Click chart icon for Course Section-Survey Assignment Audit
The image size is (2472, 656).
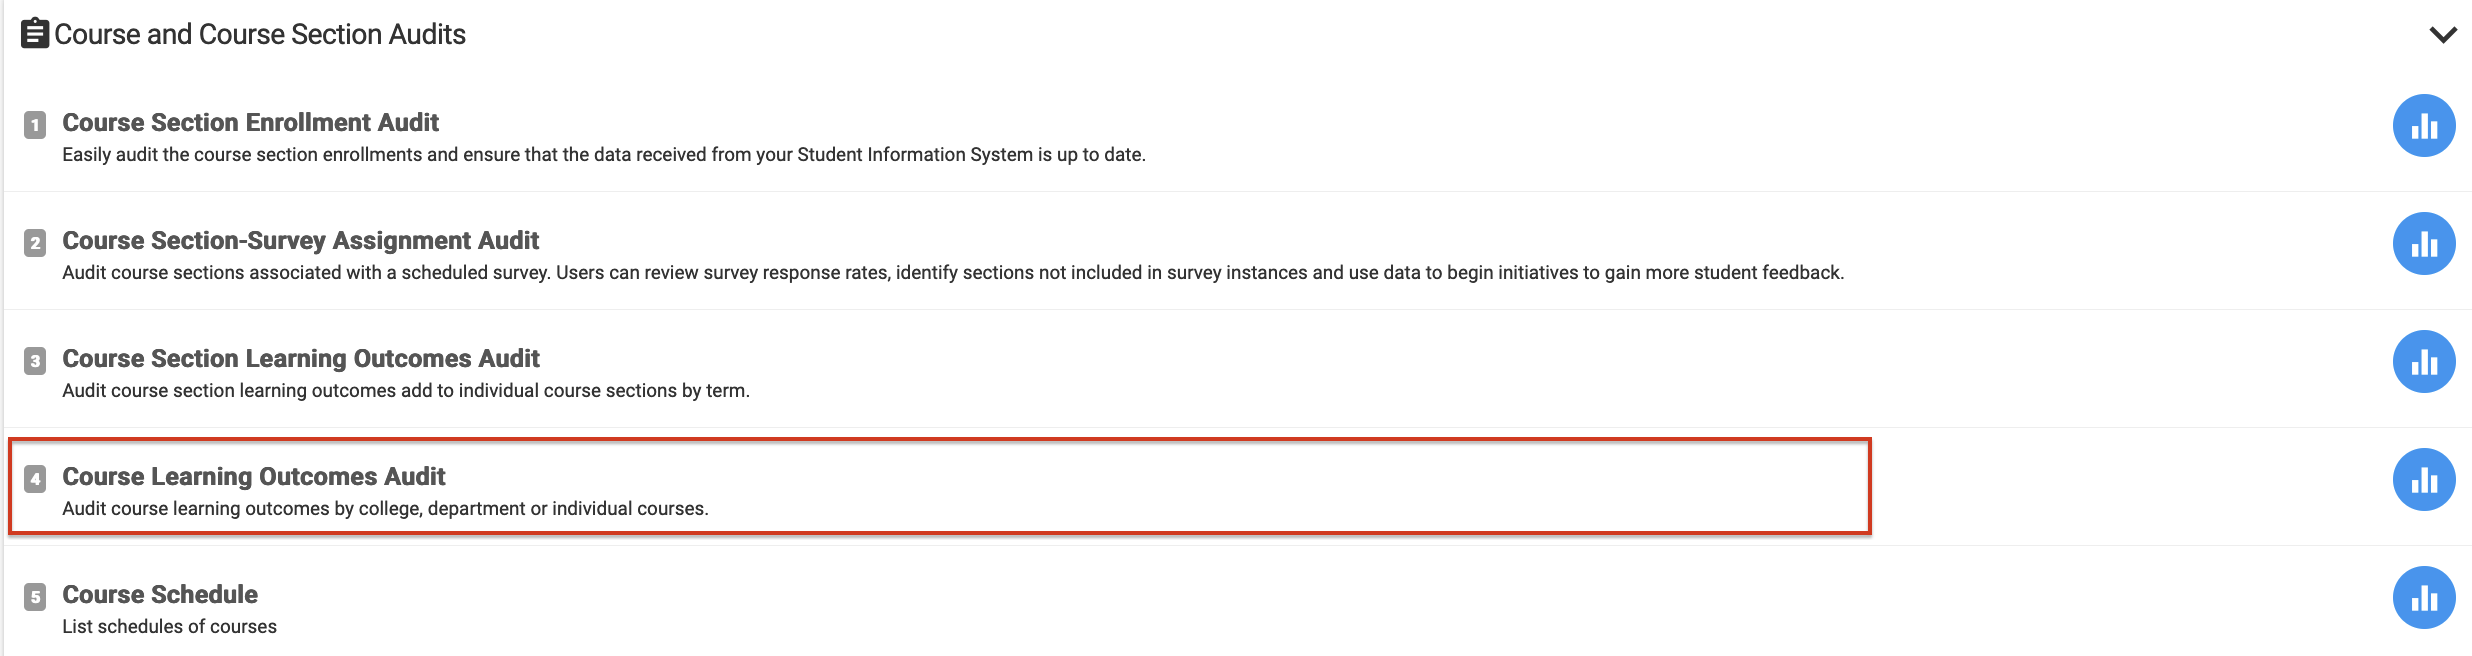coord(2423,244)
